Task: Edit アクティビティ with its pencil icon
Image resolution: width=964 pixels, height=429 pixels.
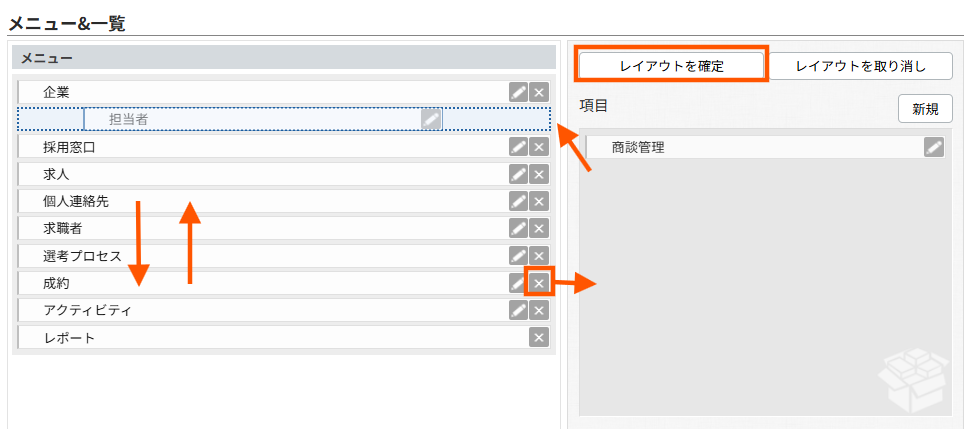Action: coord(519,310)
